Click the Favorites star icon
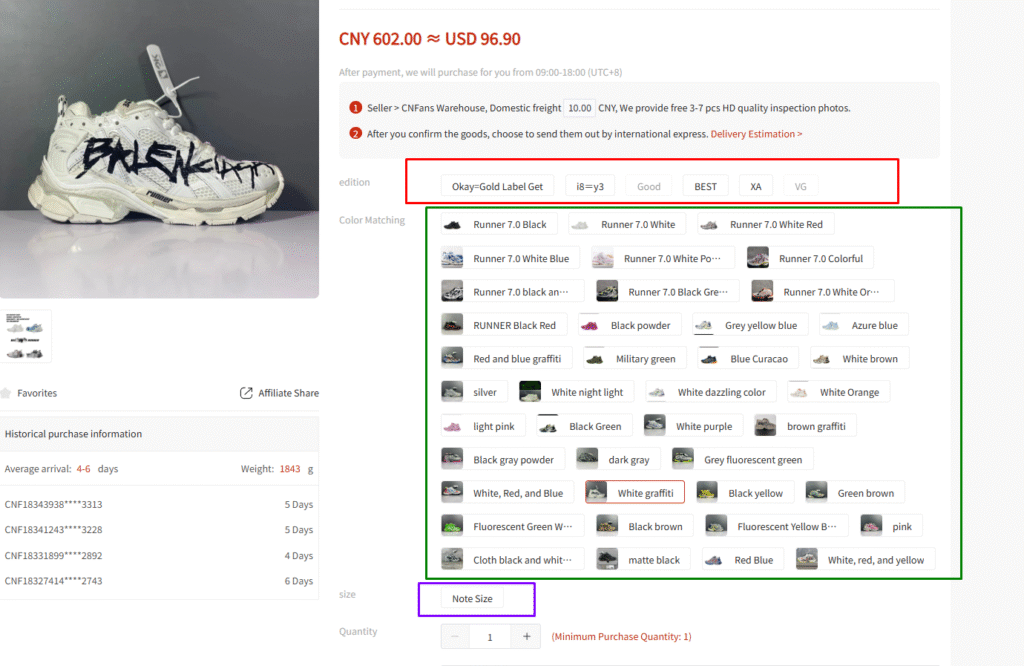The width and height of the screenshot is (1024, 666). tap(6, 393)
